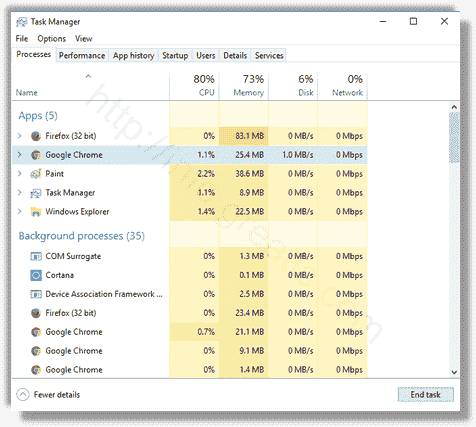
Task: Click the Firefox icon in Apps section
Action: pyautogui.click(x=36, y=136)
